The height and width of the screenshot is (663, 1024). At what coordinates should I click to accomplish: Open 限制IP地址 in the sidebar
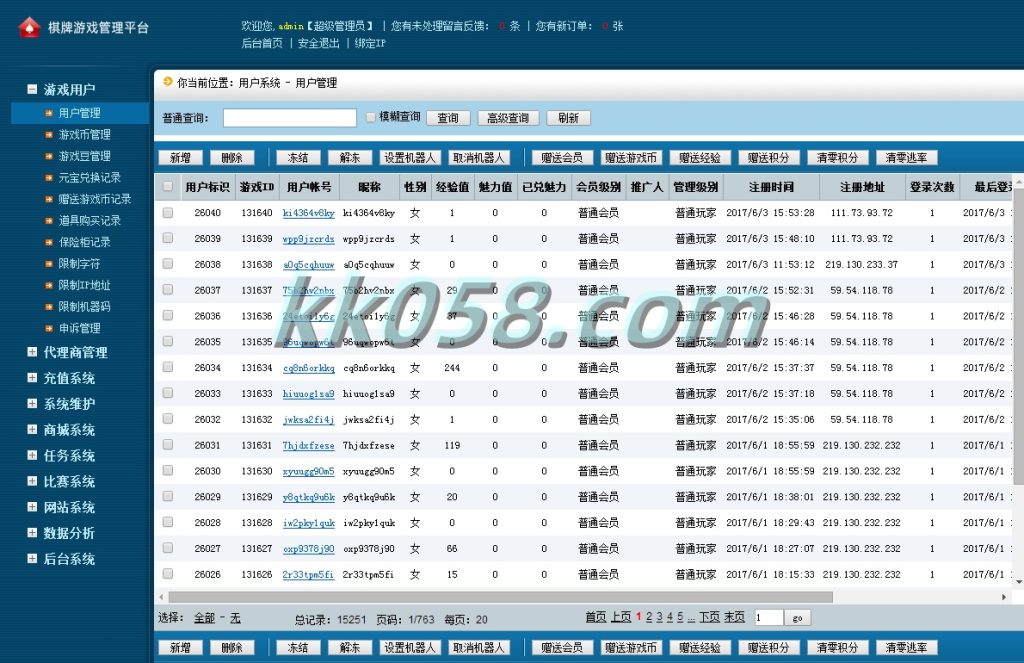pos(84,285)
